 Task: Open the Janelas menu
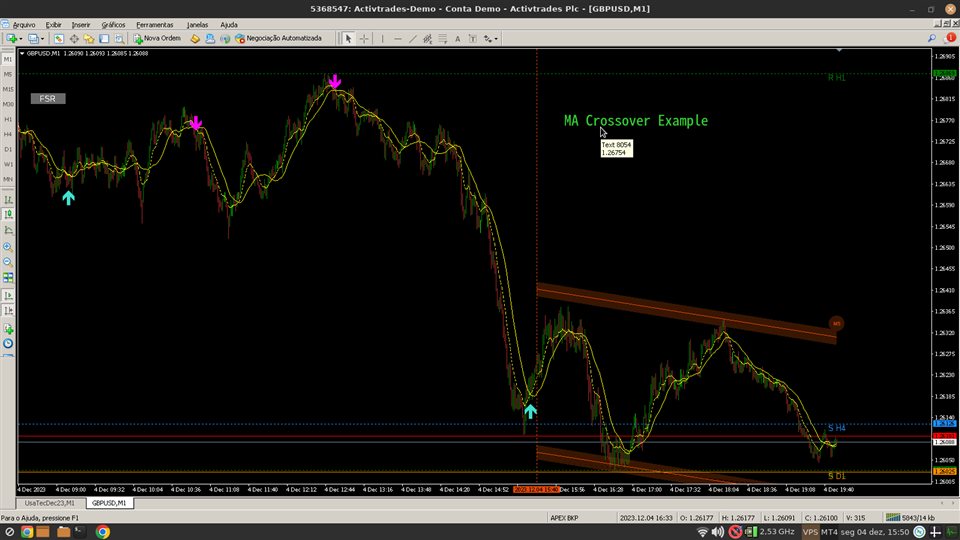pyautogui.click(x=197, y=24)
